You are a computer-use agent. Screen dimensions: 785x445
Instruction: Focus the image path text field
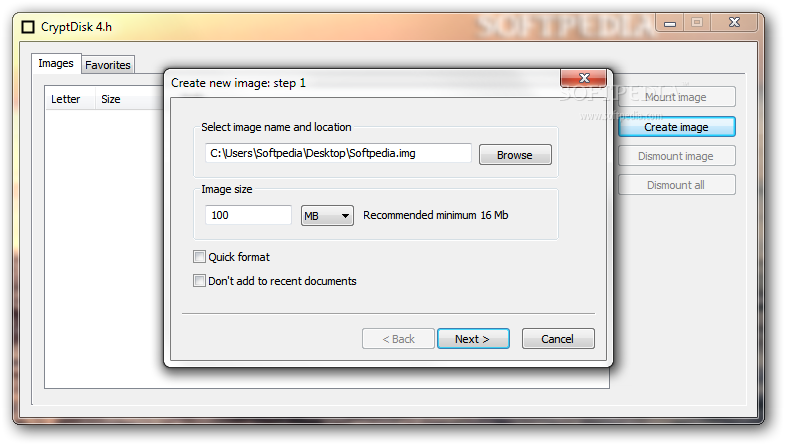pos(338,153)
